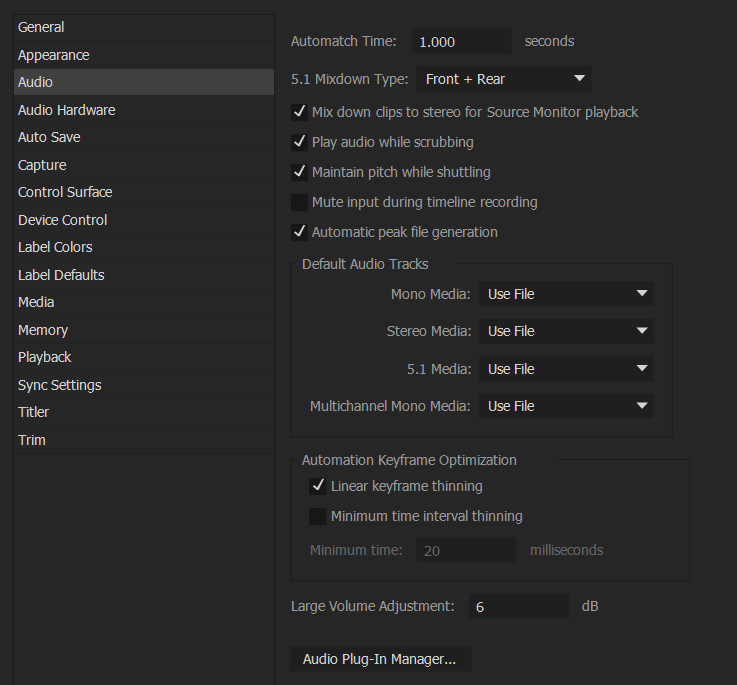The width and height of the screenshot is (737, 685).
Task: Open the 5.1 Media dropdown
Action: (566, 369)
